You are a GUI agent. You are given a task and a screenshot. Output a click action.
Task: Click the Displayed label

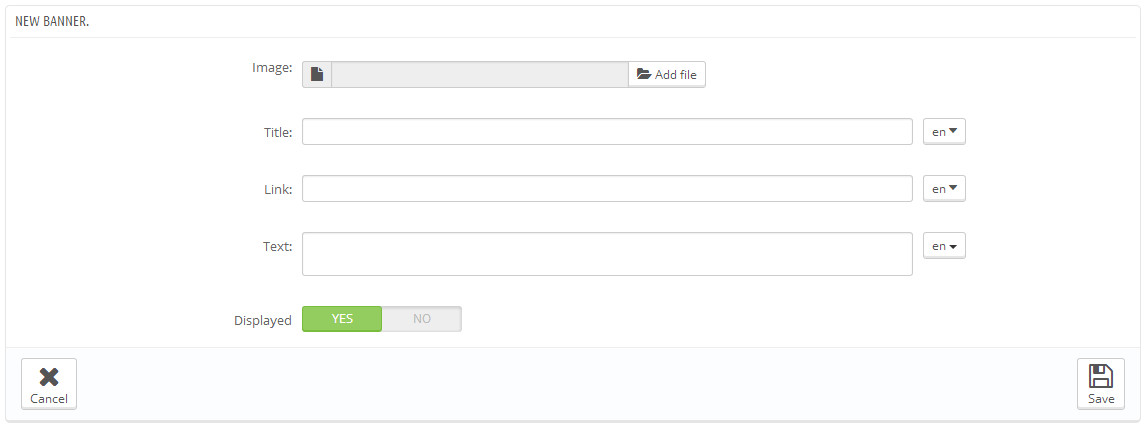tap(262, 321)
